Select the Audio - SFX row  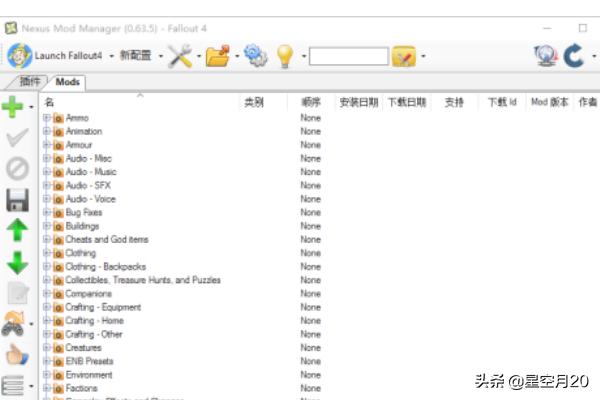coord(88,185)
